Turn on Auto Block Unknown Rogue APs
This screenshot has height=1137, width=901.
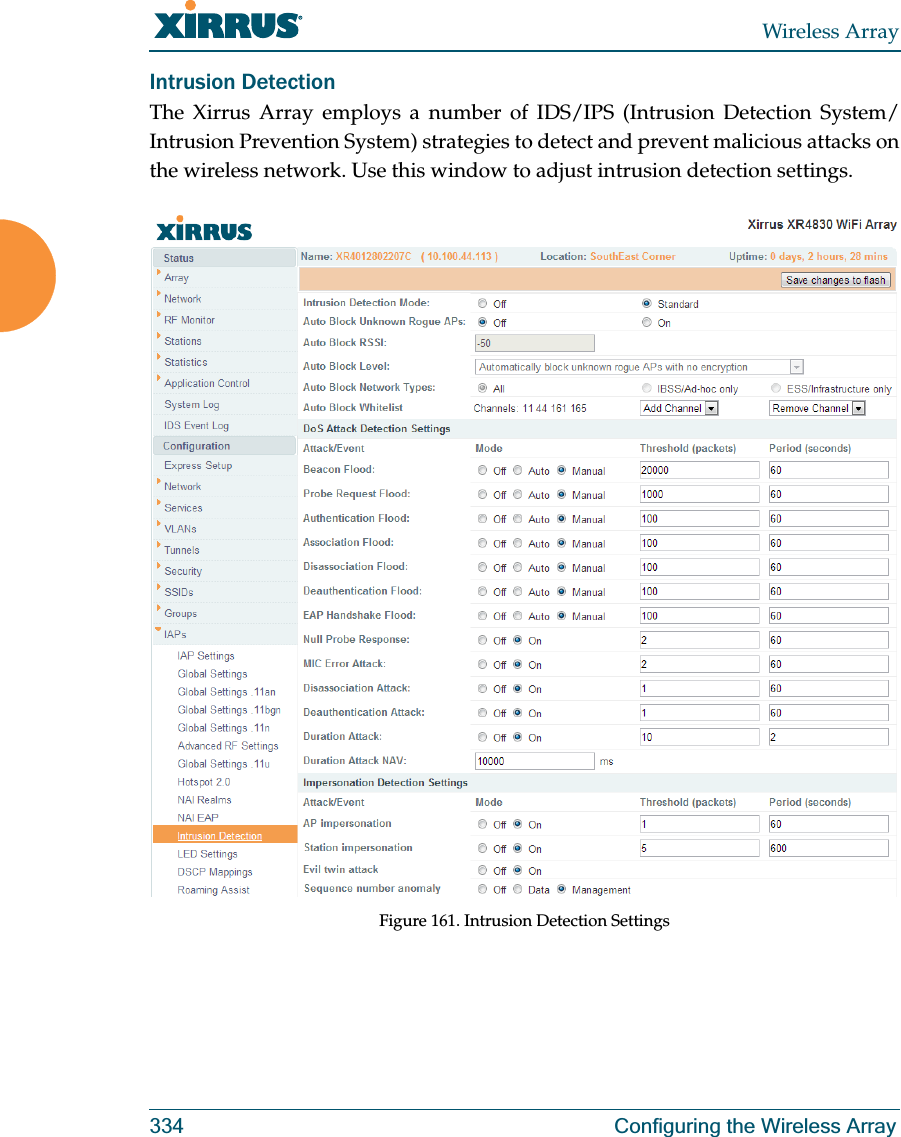pos(647,322)
